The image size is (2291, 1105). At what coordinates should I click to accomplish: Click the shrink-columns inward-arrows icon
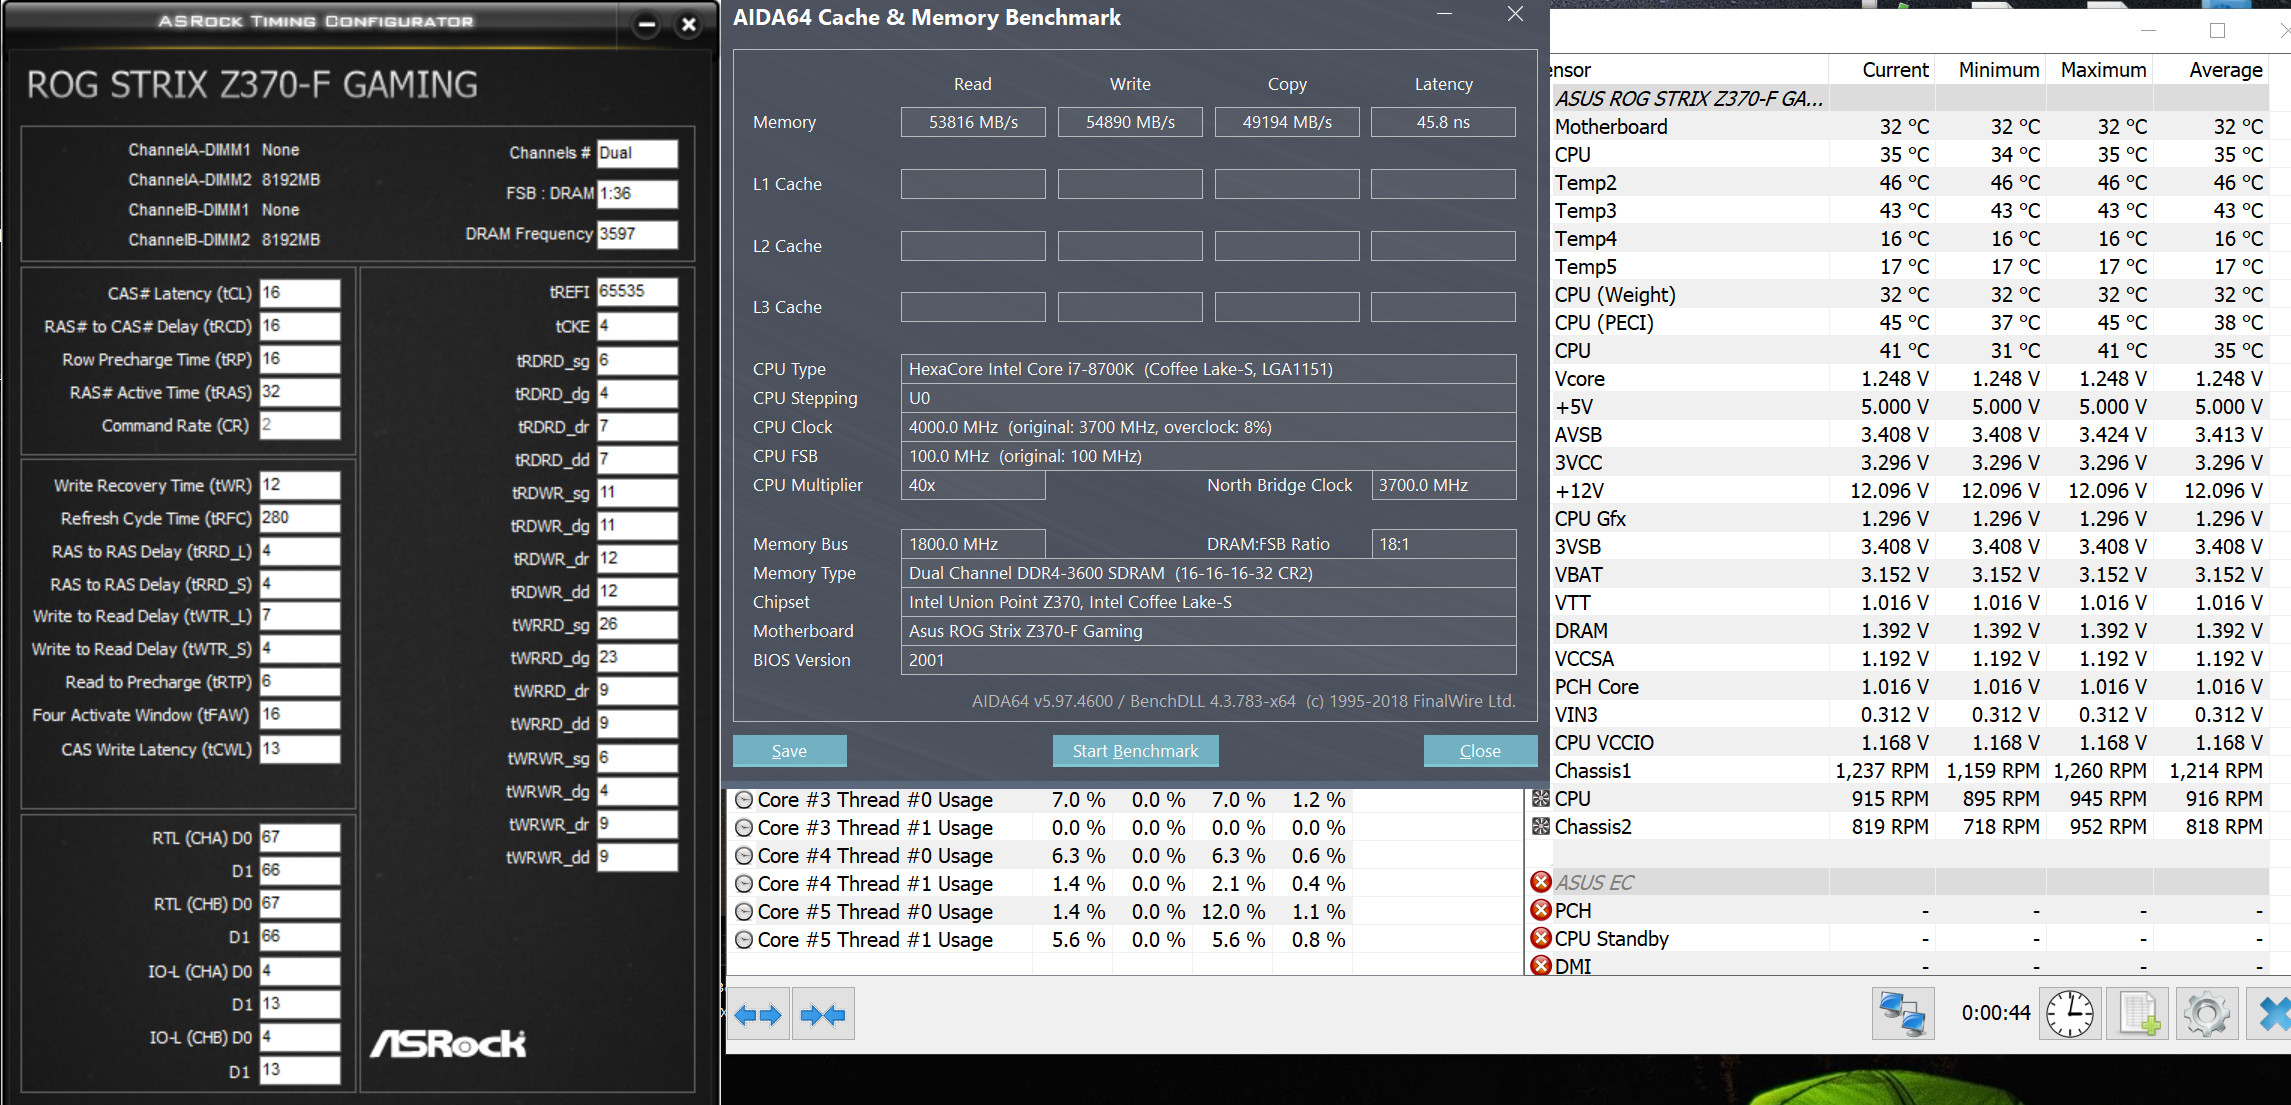coord(823,1015)
